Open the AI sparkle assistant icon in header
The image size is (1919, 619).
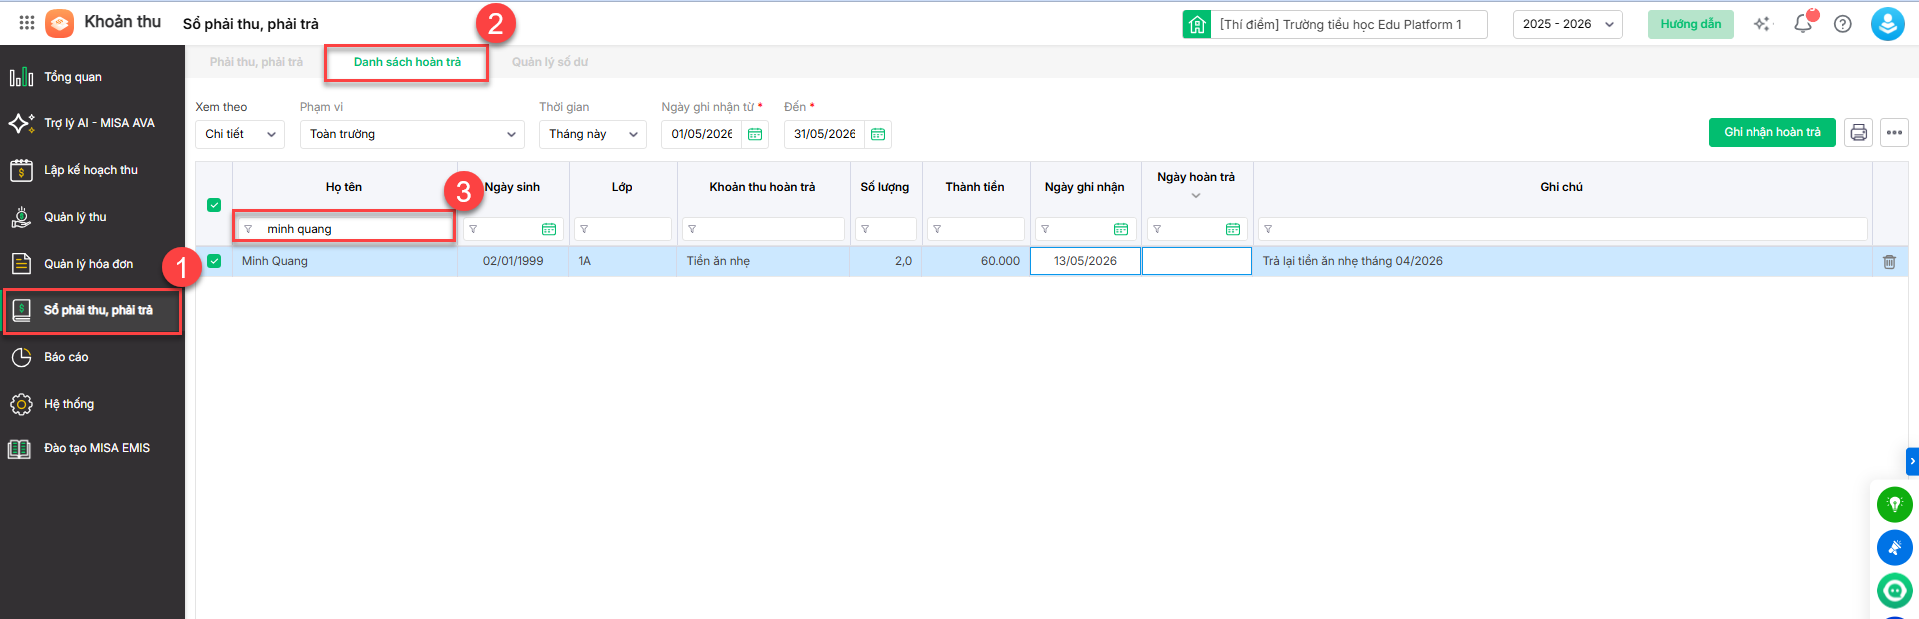pos(1762,24)
